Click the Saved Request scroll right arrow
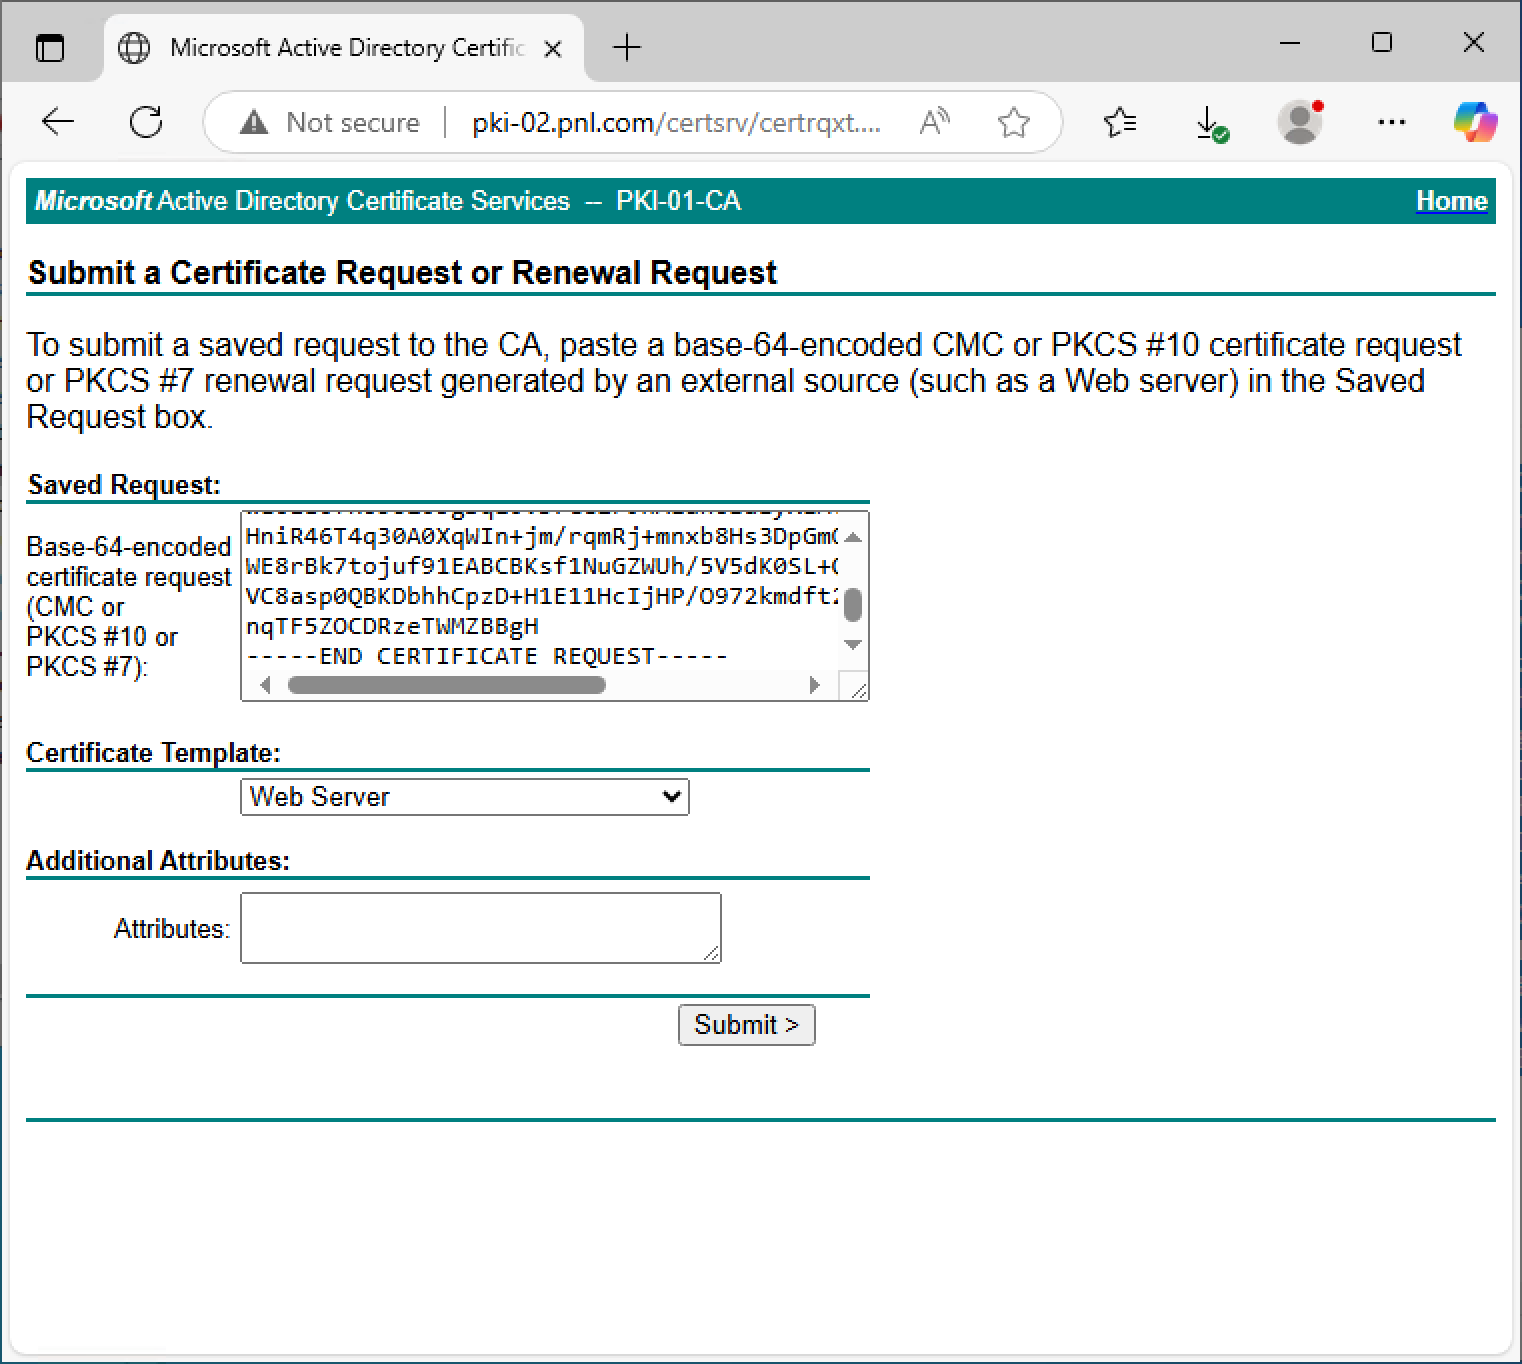 pos(815,685)
